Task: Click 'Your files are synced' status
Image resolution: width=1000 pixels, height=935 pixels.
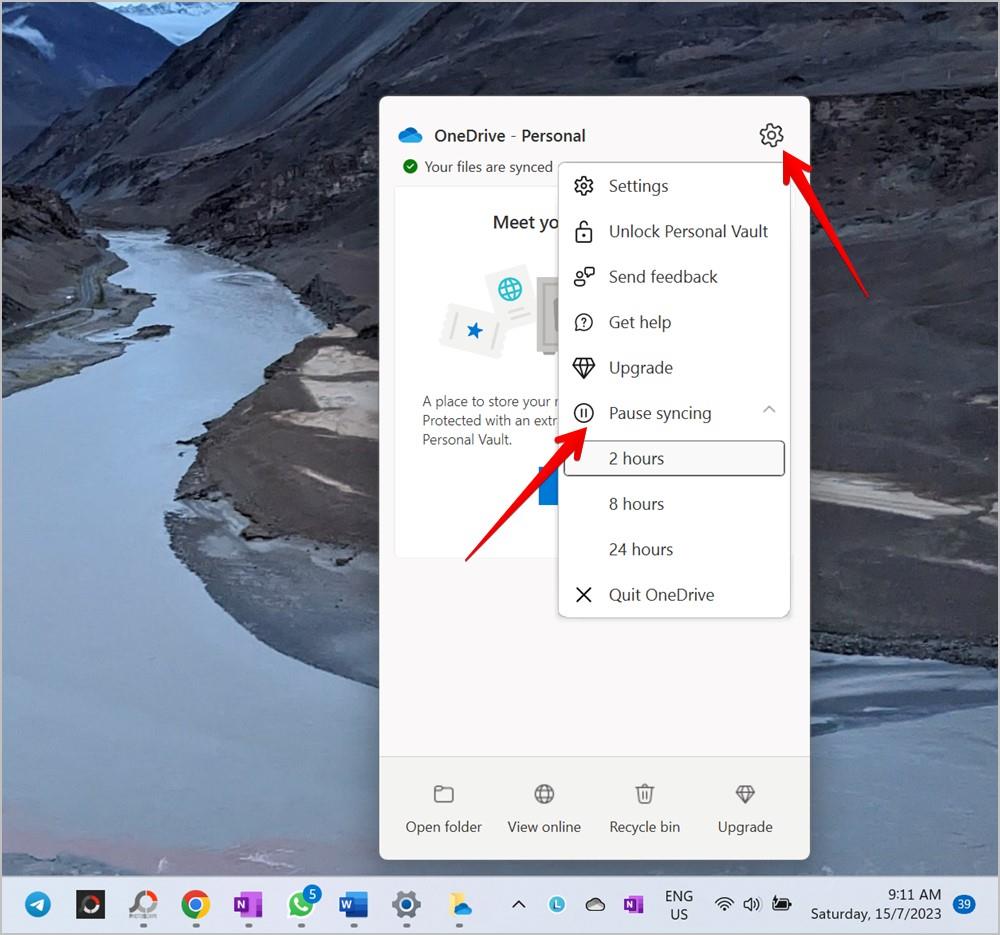Action: (478, 167)
